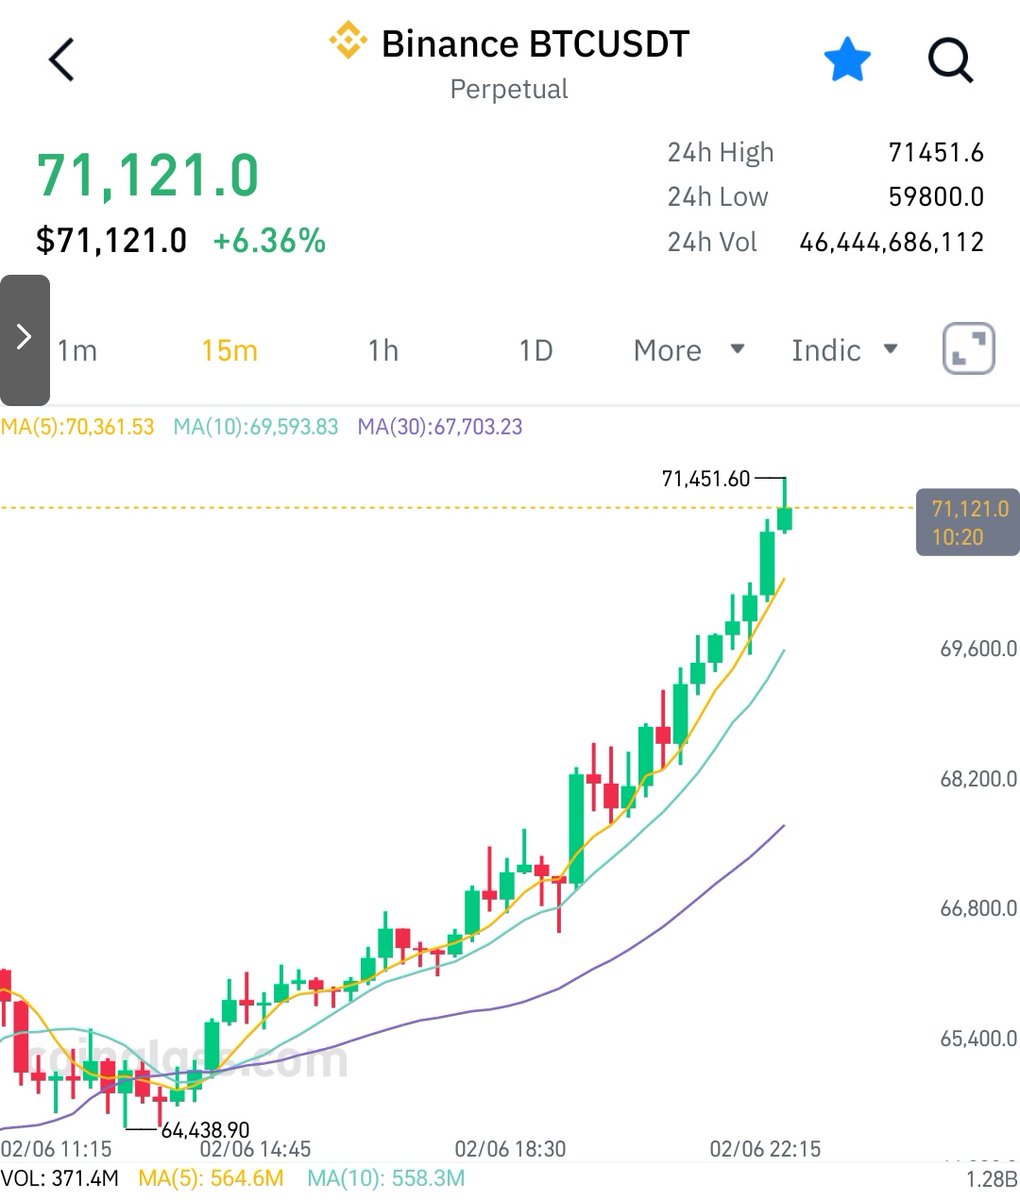The height and width of the screenshot is (1200, 1020).
Task: Tap the current price tag 71,121.0 10:20
Action: point(967,522)
